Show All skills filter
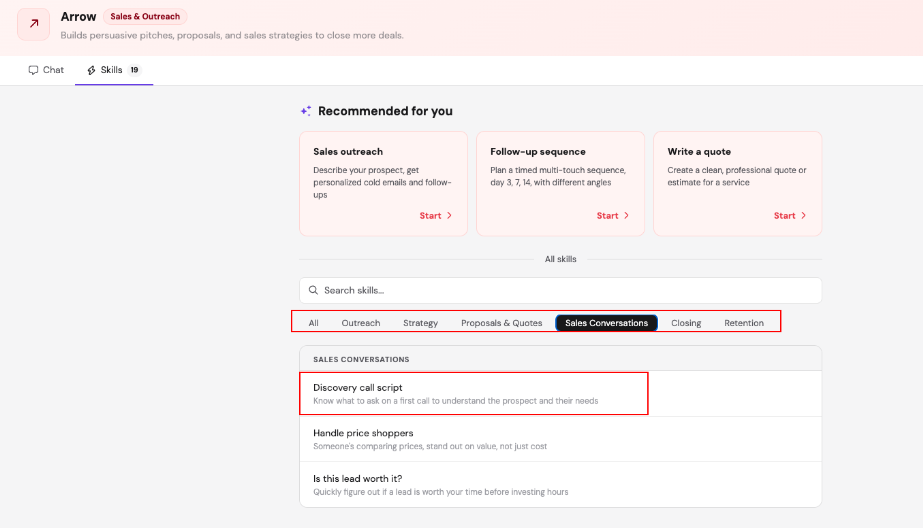 coord(313,323)
